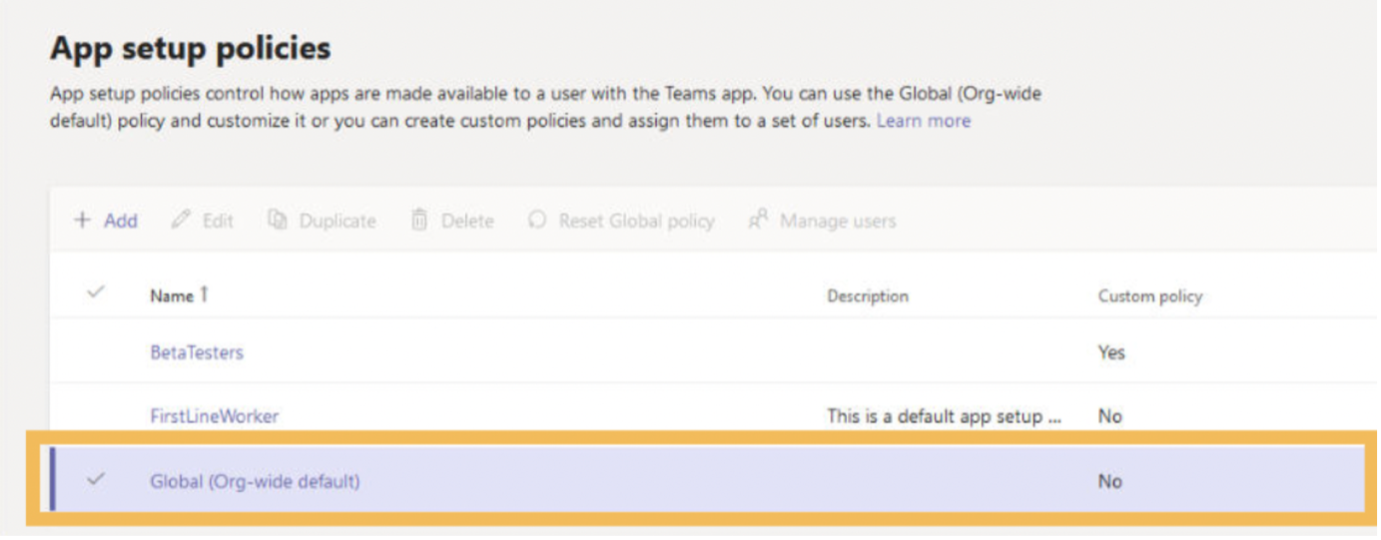
Task: Click the App setup policies heading
Action: coord(190,48)
